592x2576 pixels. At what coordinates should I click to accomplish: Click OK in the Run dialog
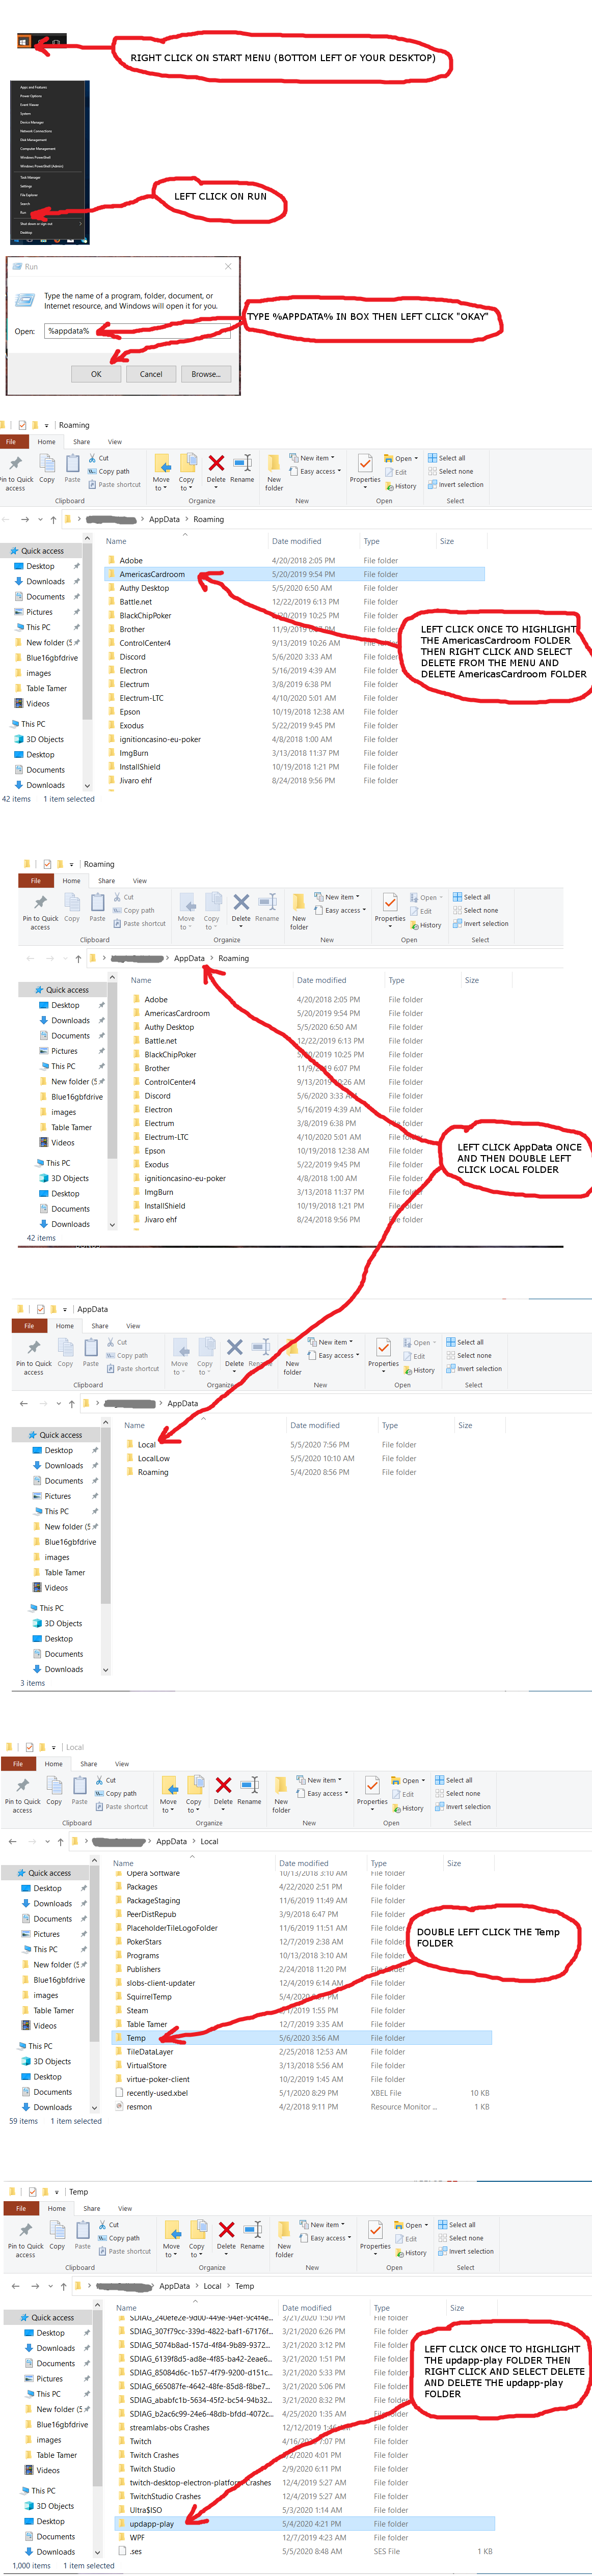[96, 374]
